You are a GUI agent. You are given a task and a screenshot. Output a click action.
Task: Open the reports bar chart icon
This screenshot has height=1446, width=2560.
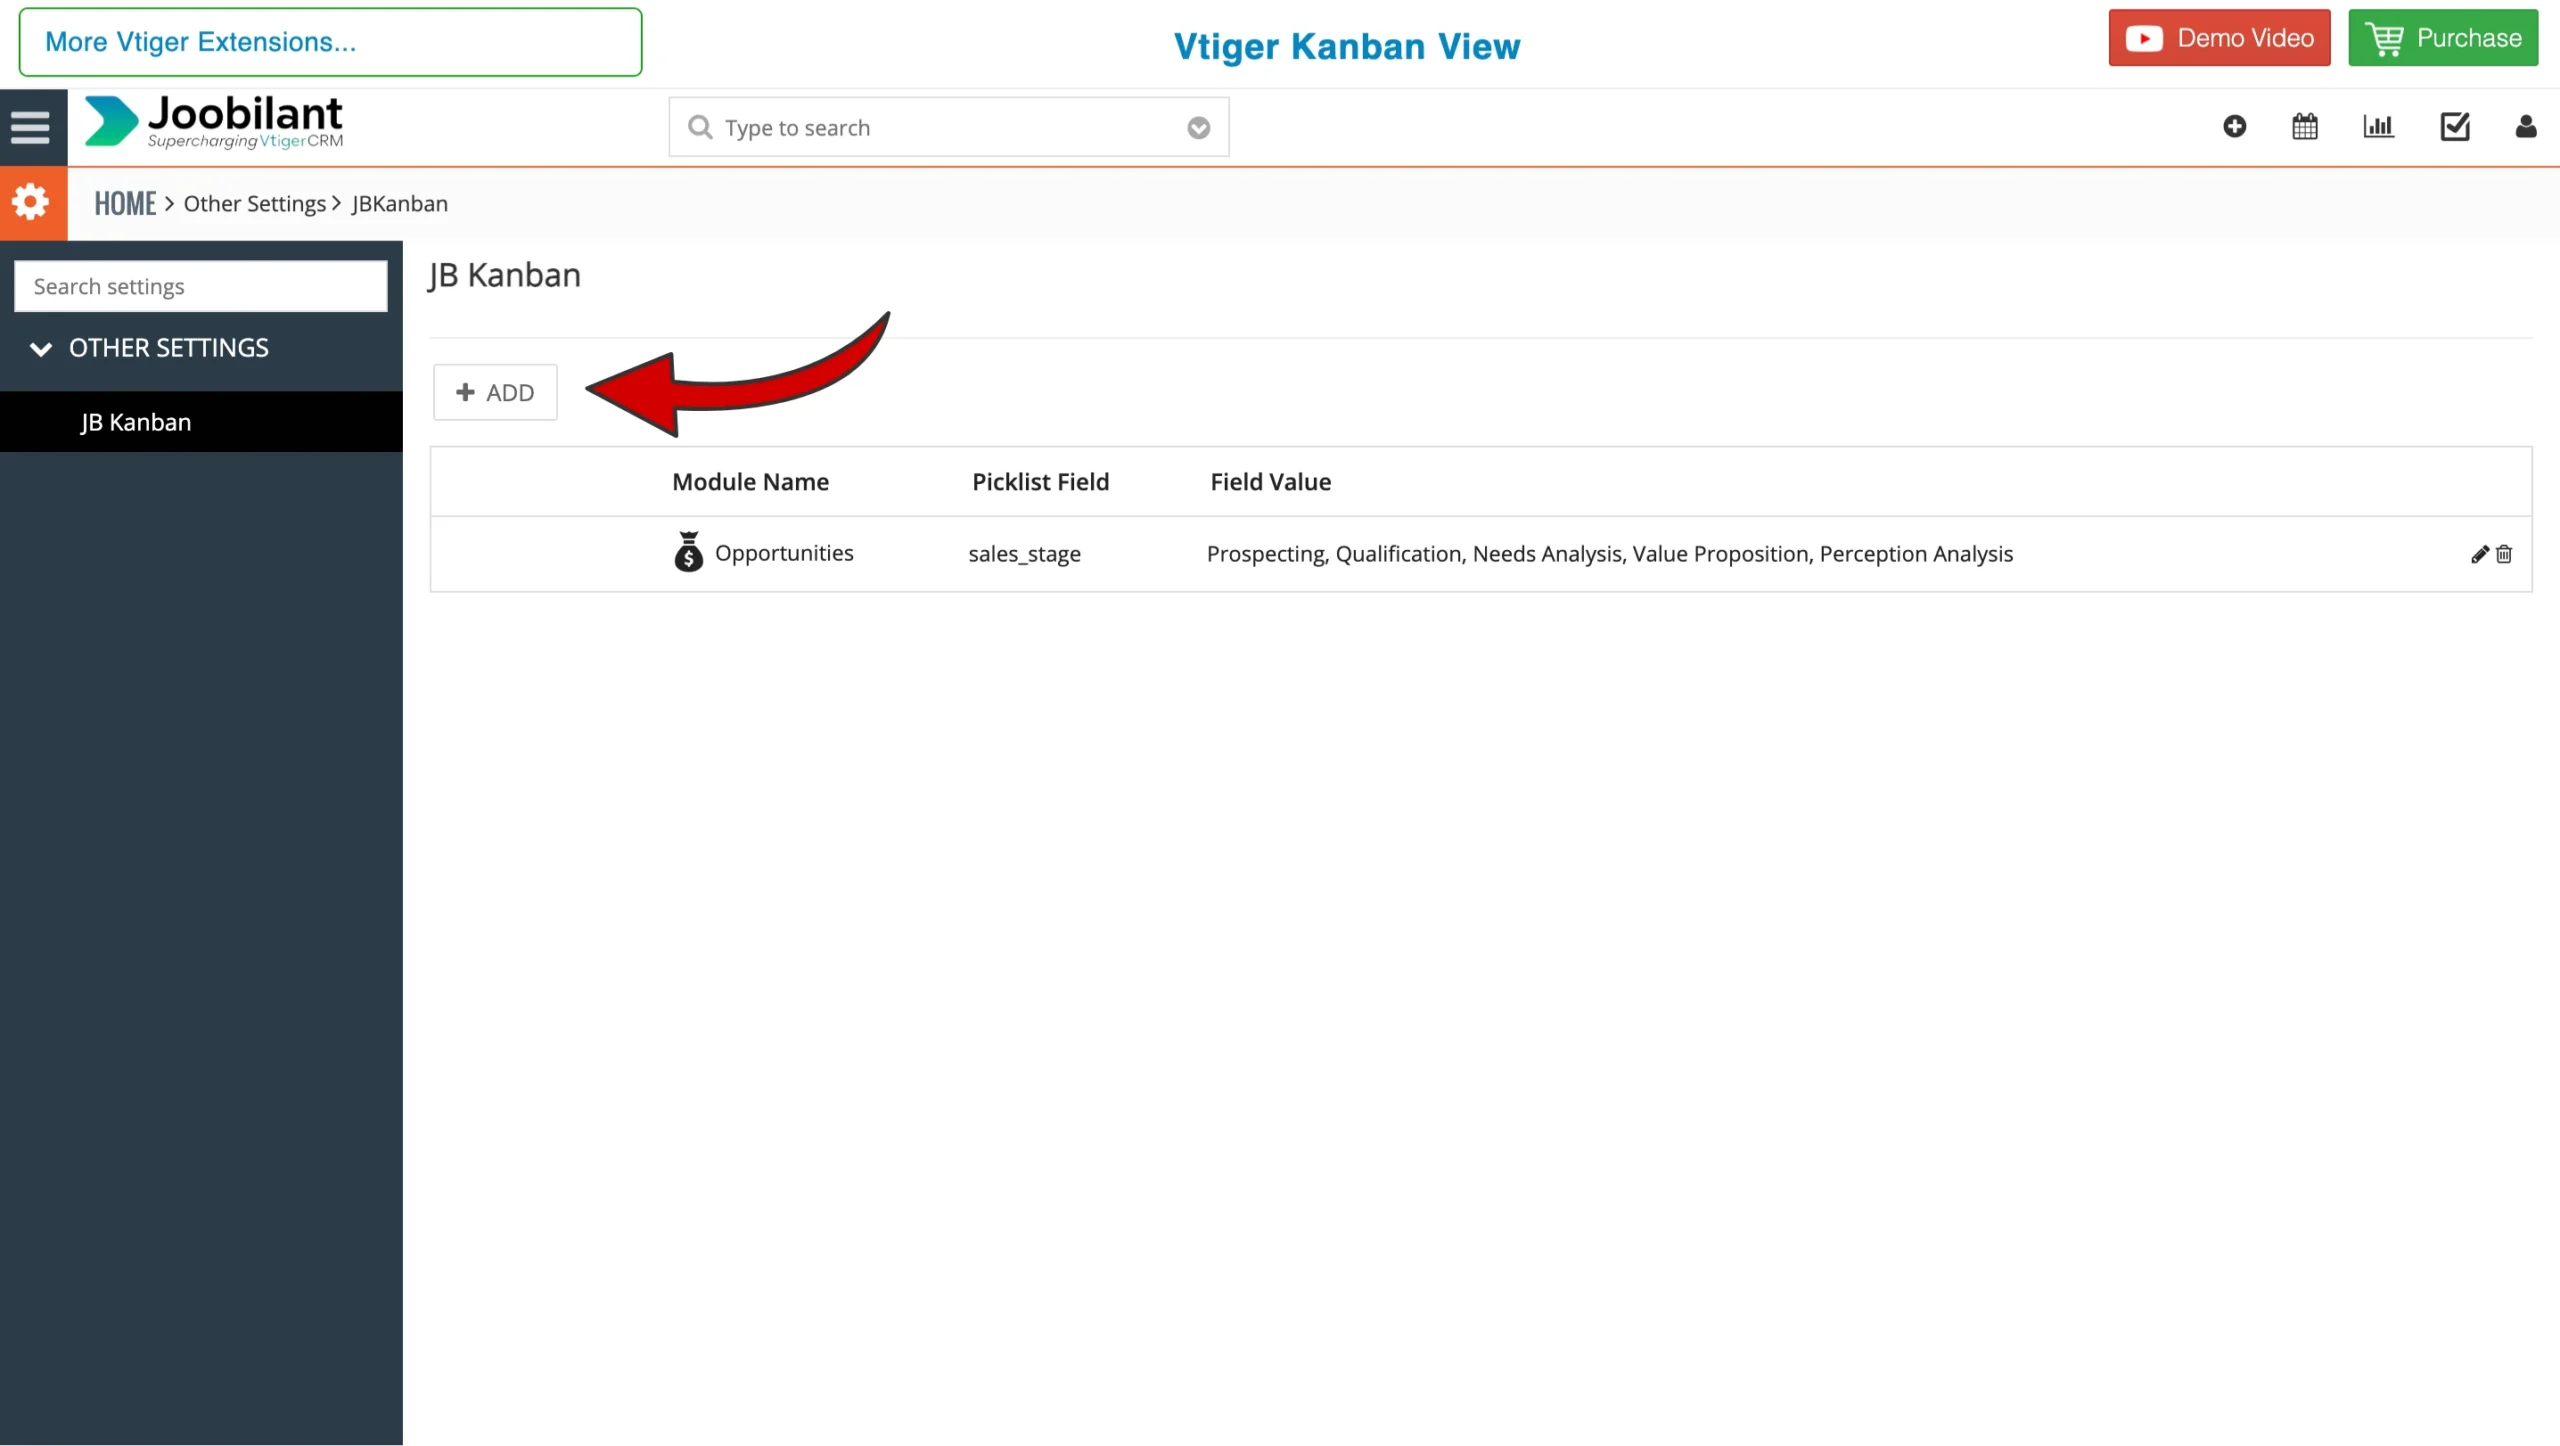point(2378,126)
